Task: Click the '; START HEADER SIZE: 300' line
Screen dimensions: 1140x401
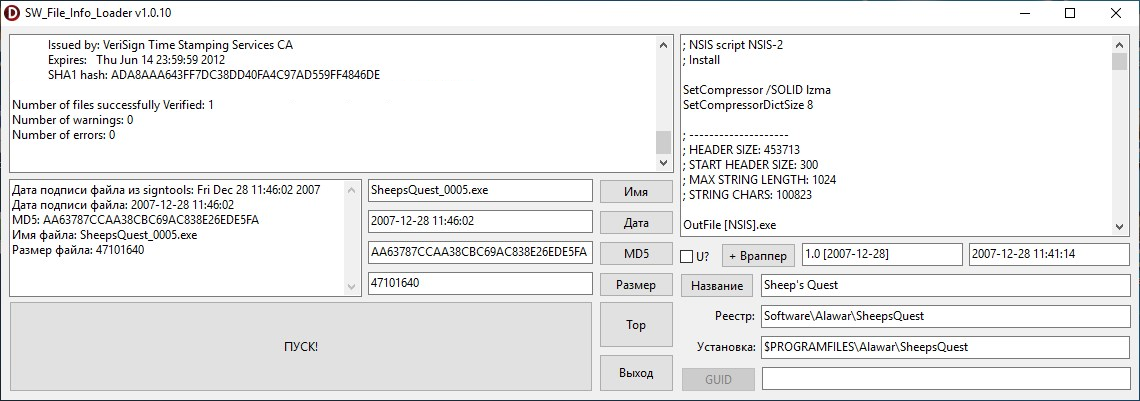Action: tap(750, 165)
